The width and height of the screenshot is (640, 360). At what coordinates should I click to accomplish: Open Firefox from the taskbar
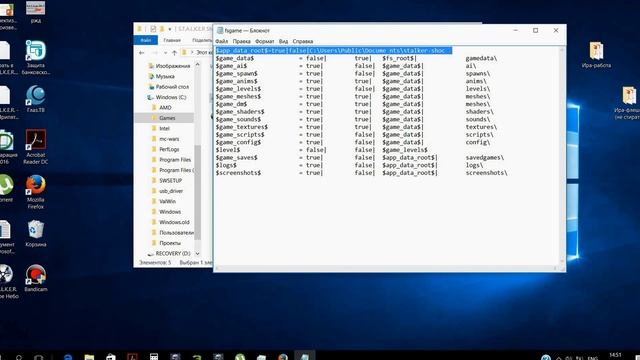click(283, 357)
